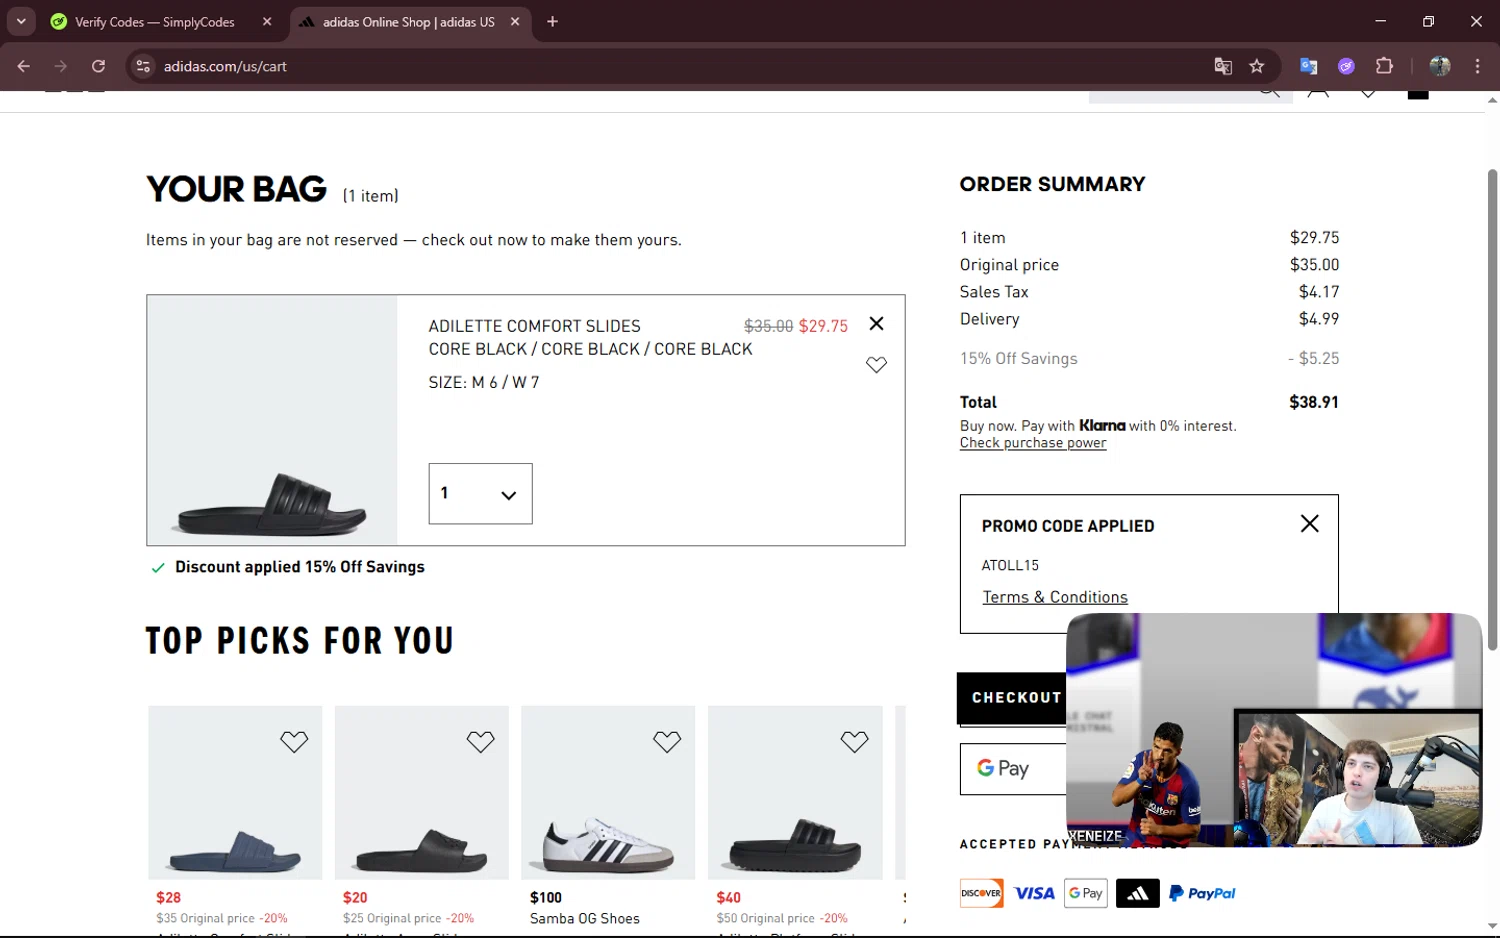
Task: Open promo Terms & Conditions link
Action: (1055, 597)
